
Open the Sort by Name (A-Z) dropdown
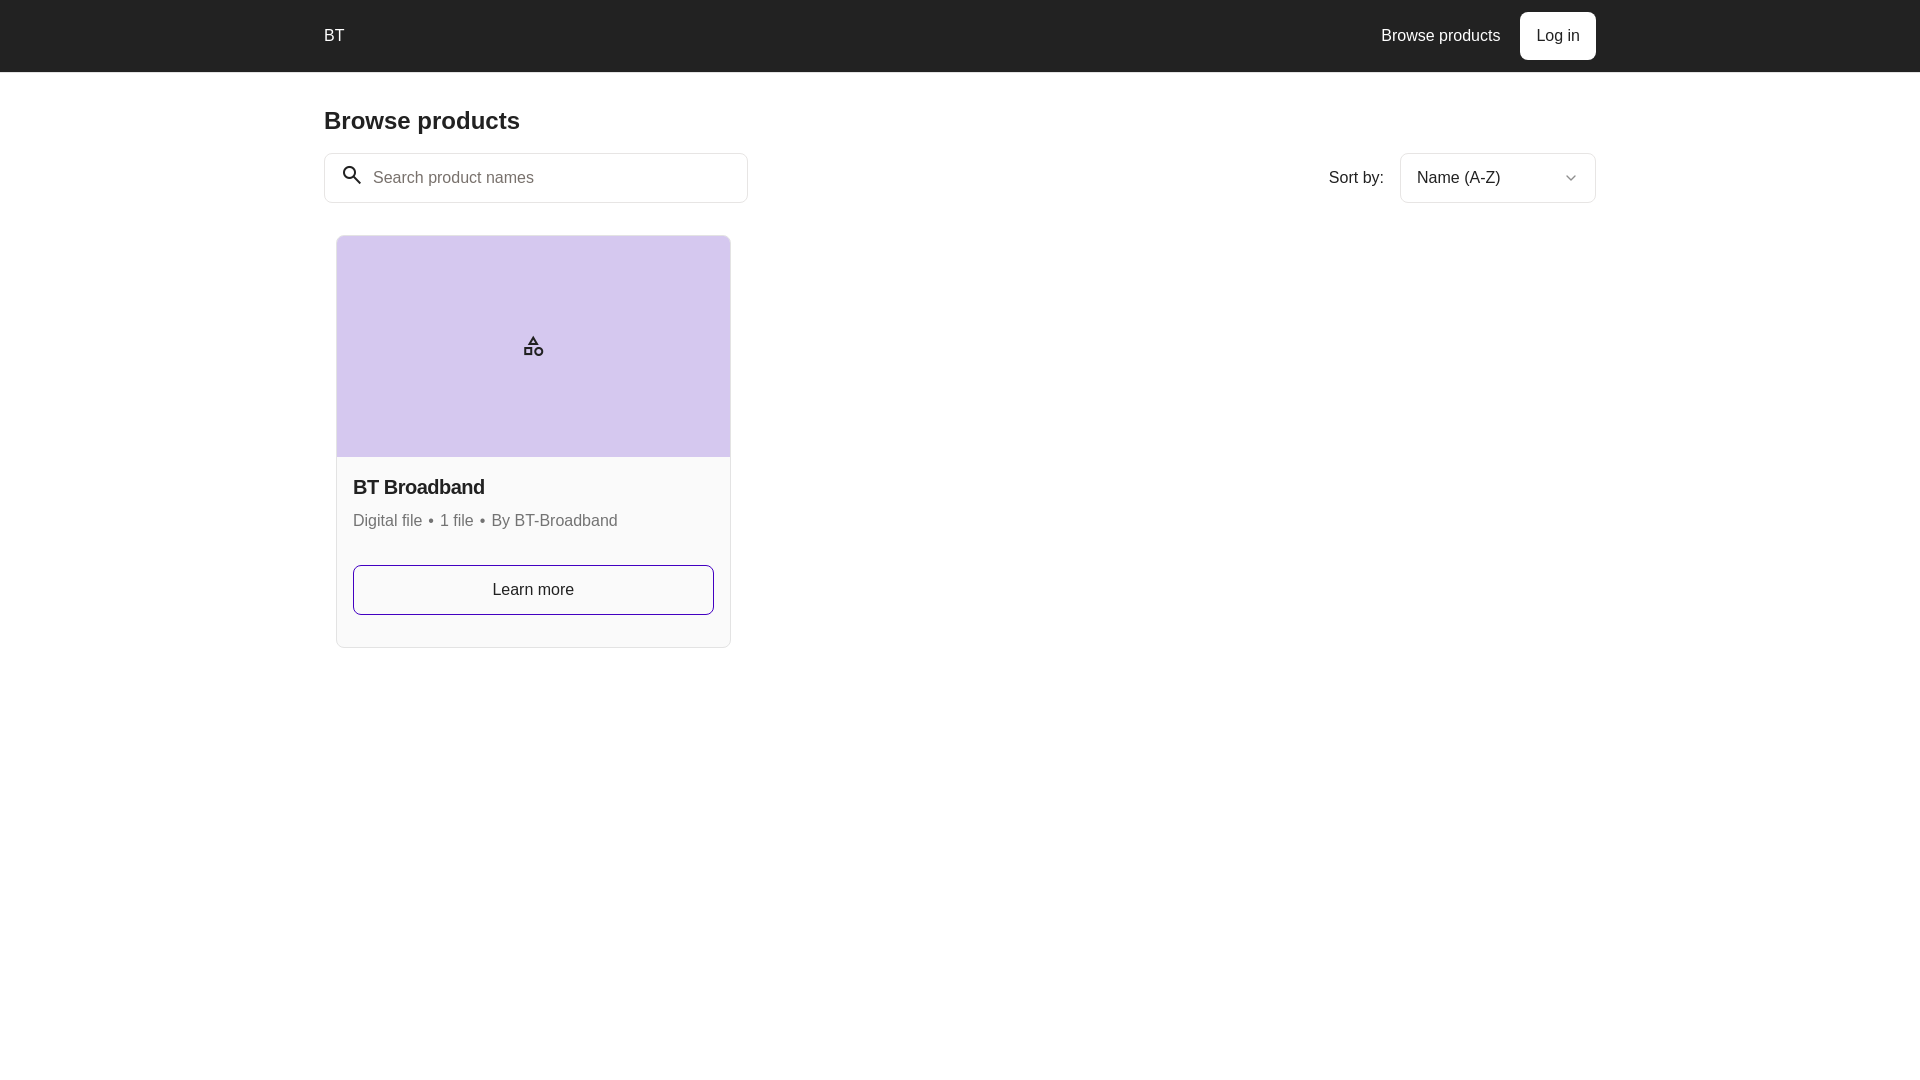(1497, 178)
